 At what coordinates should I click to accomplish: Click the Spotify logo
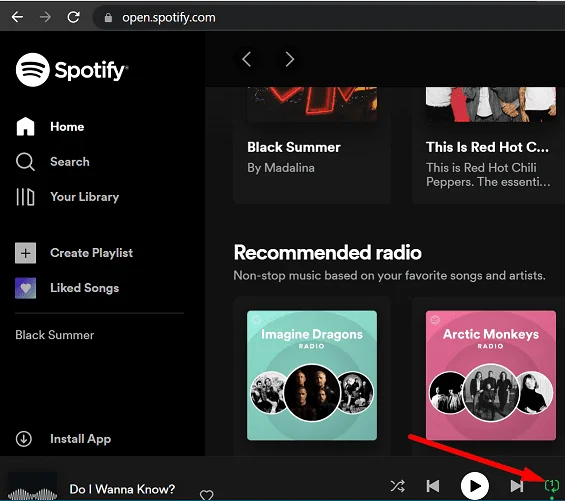(x=72, y=70)
